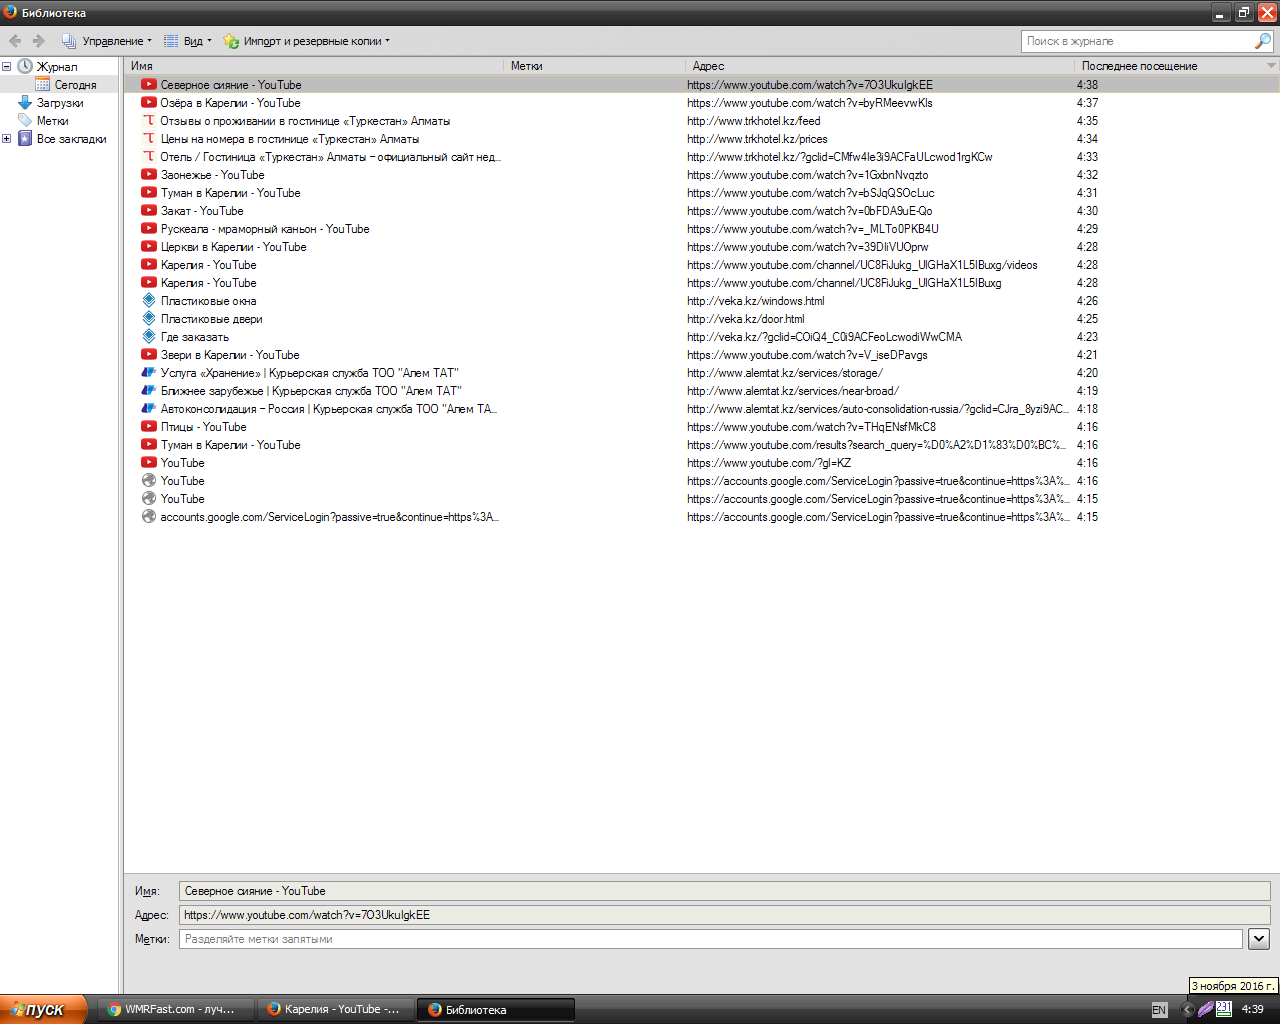Click YouTube icon of Закат row
This screenshot has height=1024, width=1280.
coord(149,211)
